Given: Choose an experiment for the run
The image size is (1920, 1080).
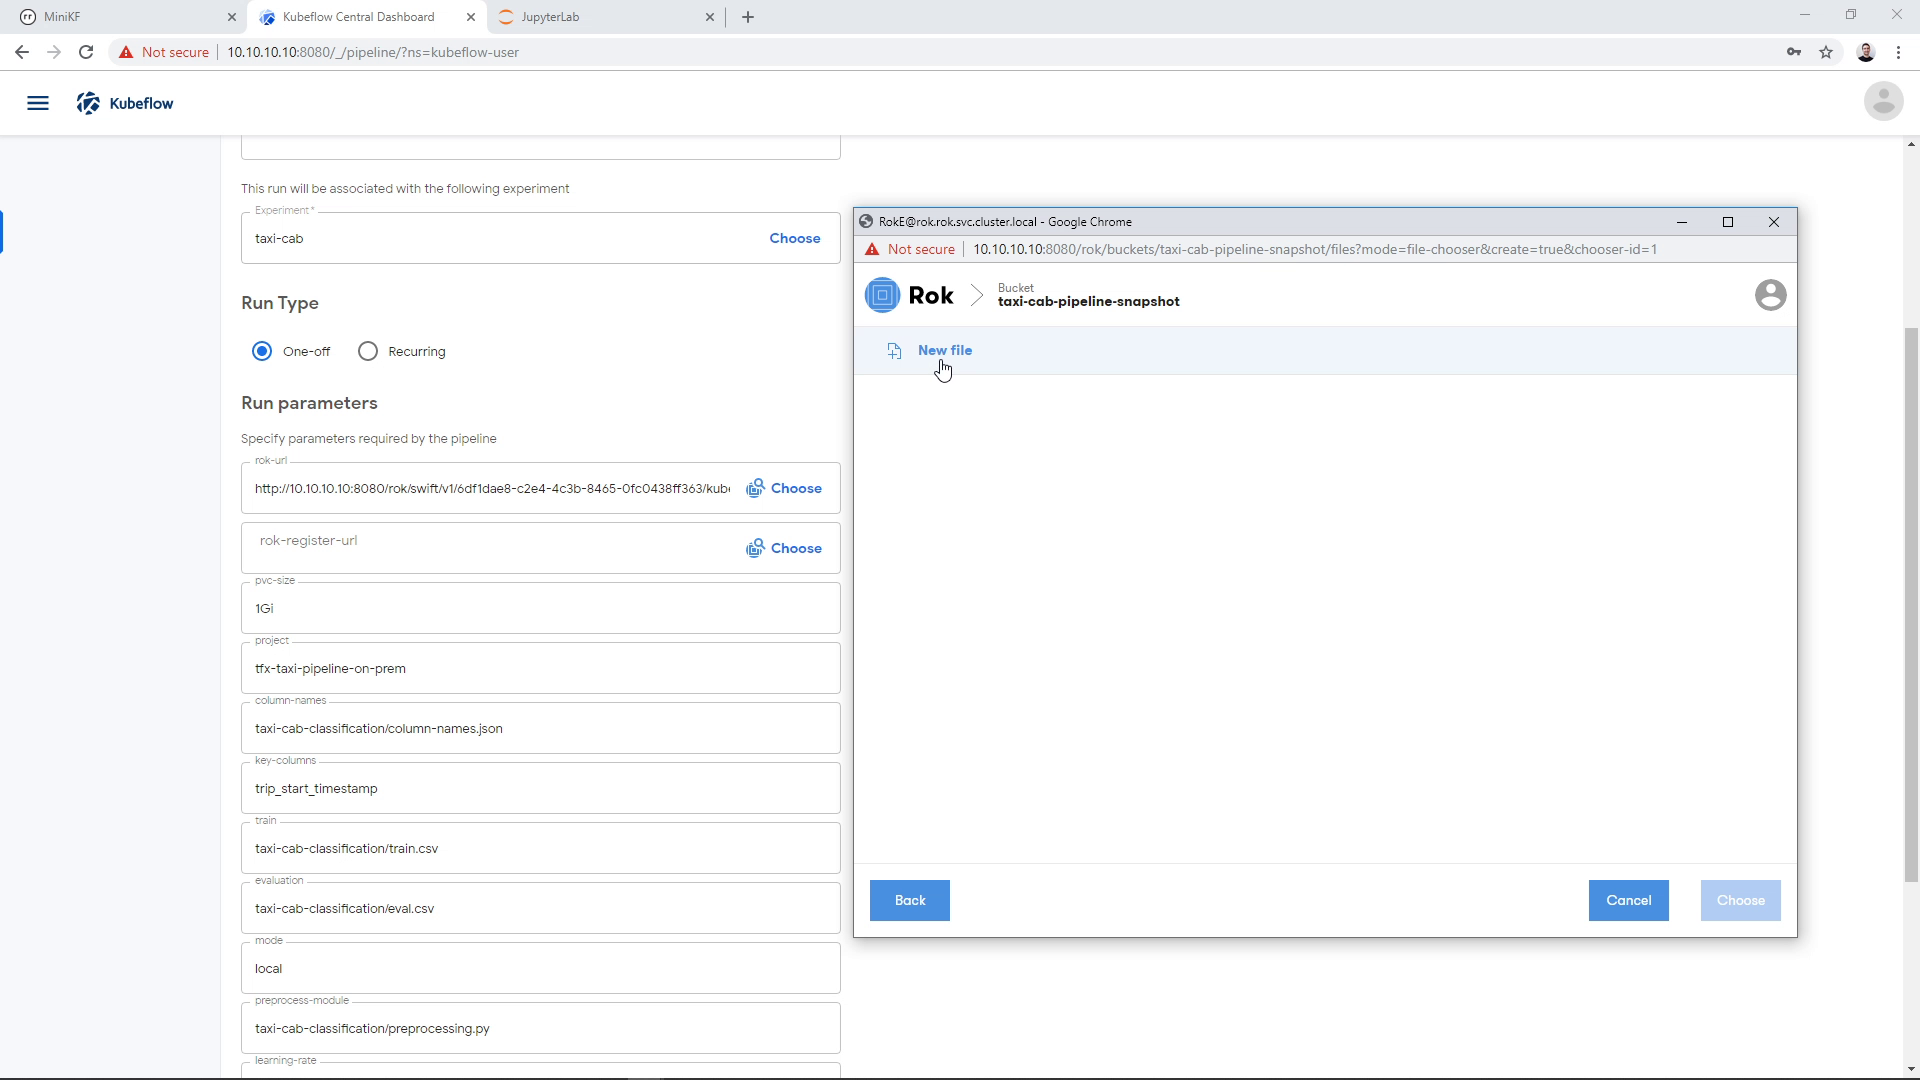Looking at the screenshot, I should tap(795, 238).
